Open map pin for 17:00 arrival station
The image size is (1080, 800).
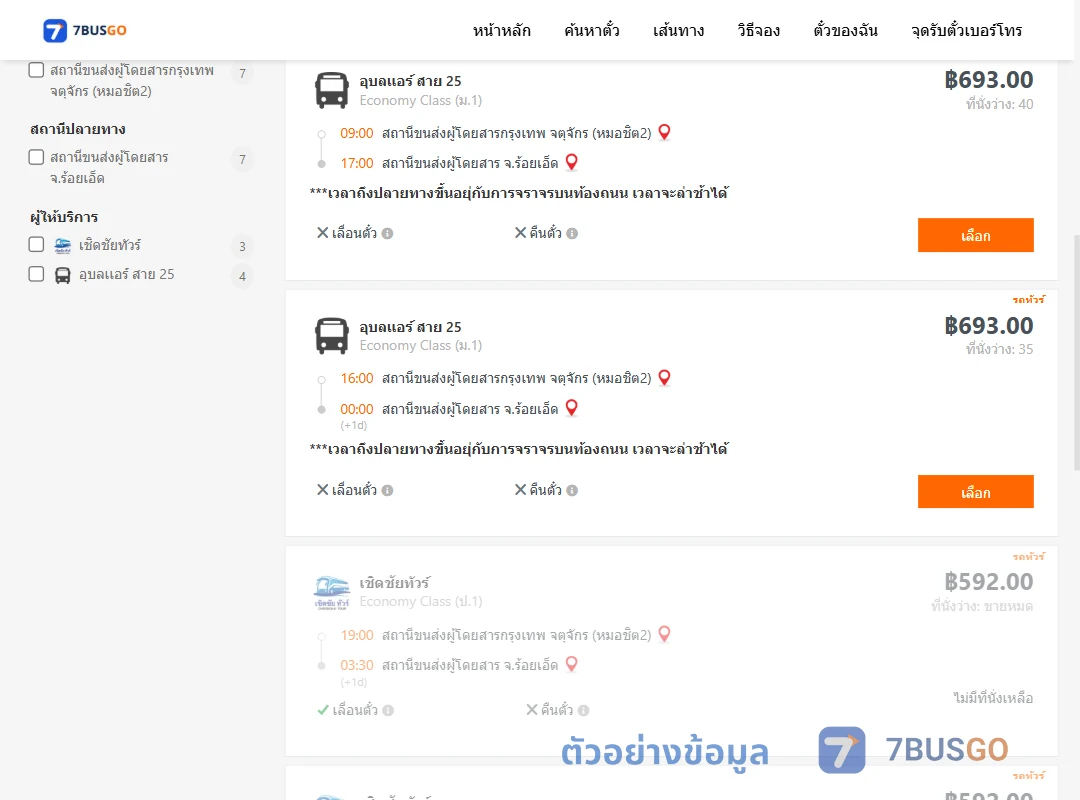[572, 163]
